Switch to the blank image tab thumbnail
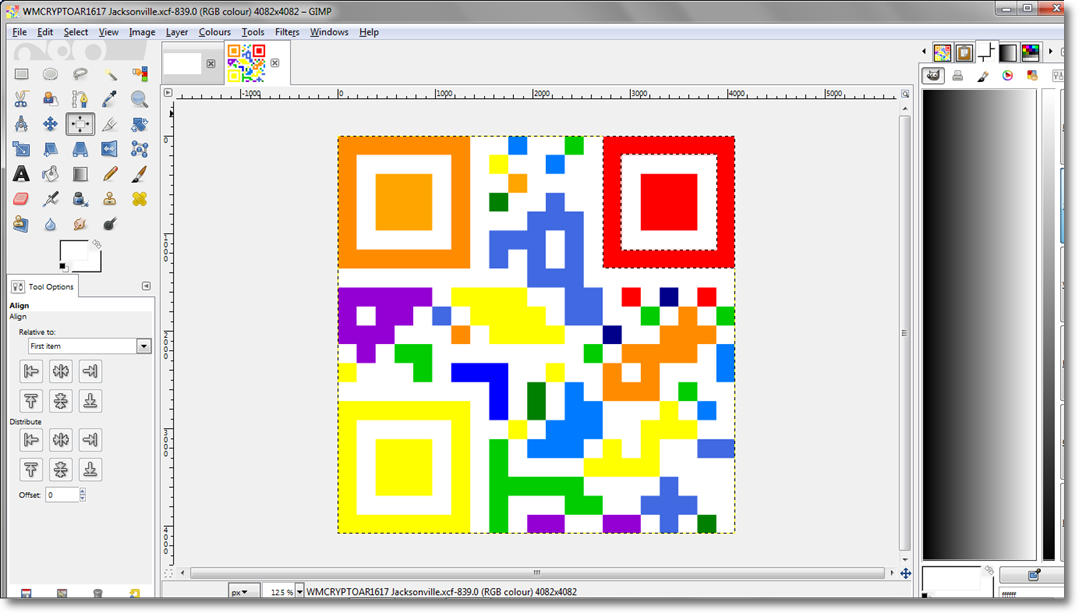1080x615 pixels. click(x=182, y=63)
